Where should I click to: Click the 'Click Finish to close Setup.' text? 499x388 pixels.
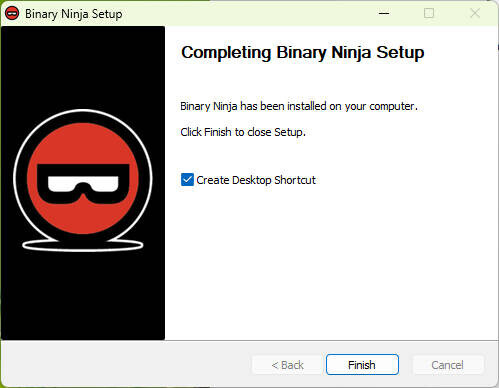[243, 132]
